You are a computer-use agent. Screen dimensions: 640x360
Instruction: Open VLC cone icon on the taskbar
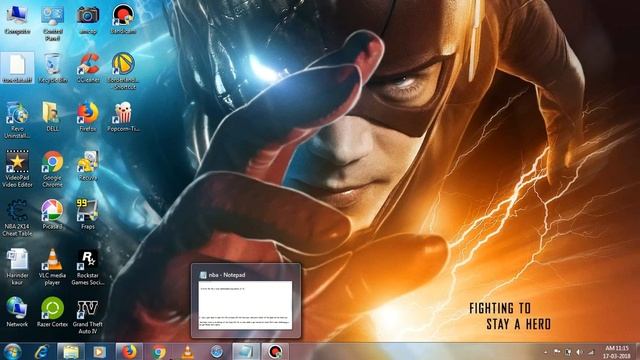(187, 351)
